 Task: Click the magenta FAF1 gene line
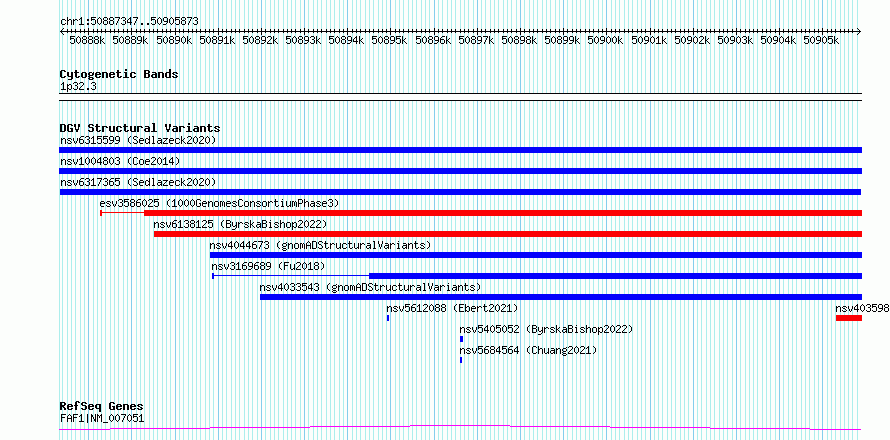[x=460, y=427]
